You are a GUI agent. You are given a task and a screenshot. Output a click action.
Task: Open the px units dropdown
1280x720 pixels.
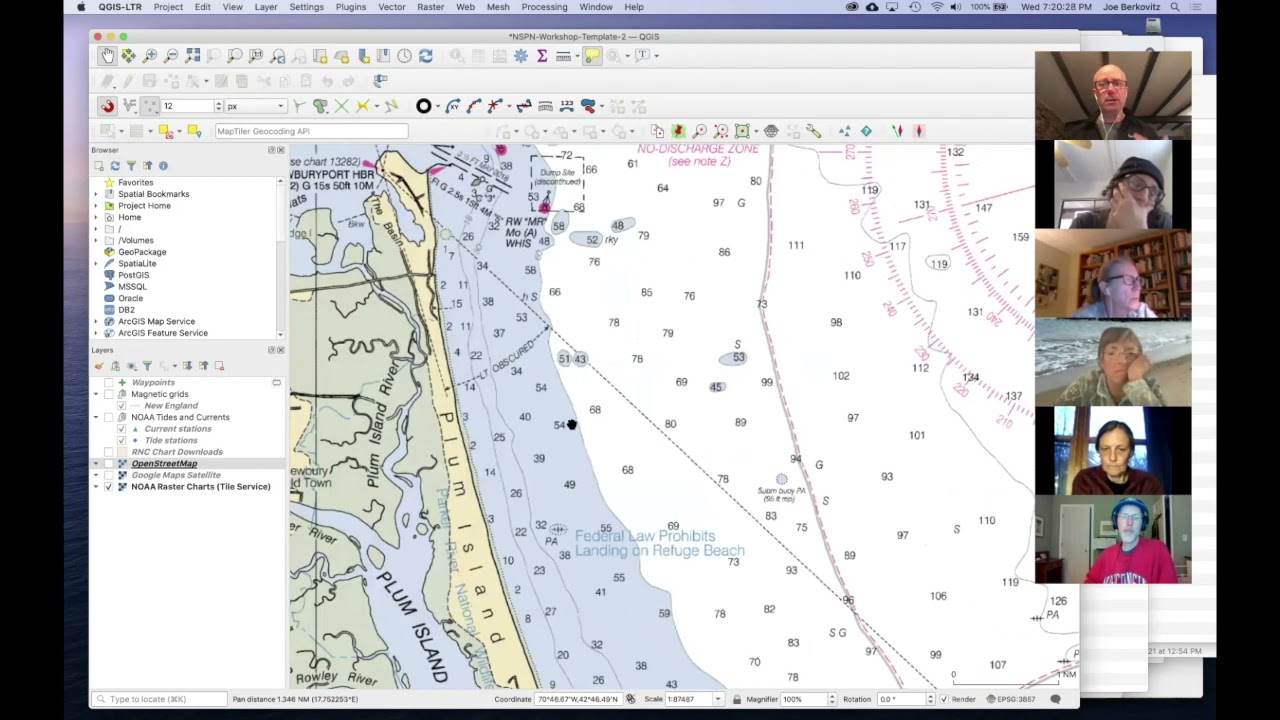pyautogui.click(x=256, y=106)
